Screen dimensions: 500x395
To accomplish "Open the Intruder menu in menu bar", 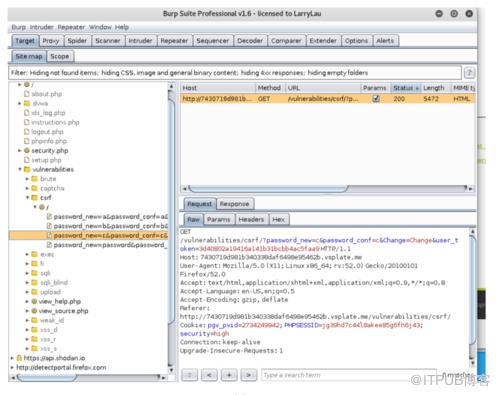I will tap(41, 27).
